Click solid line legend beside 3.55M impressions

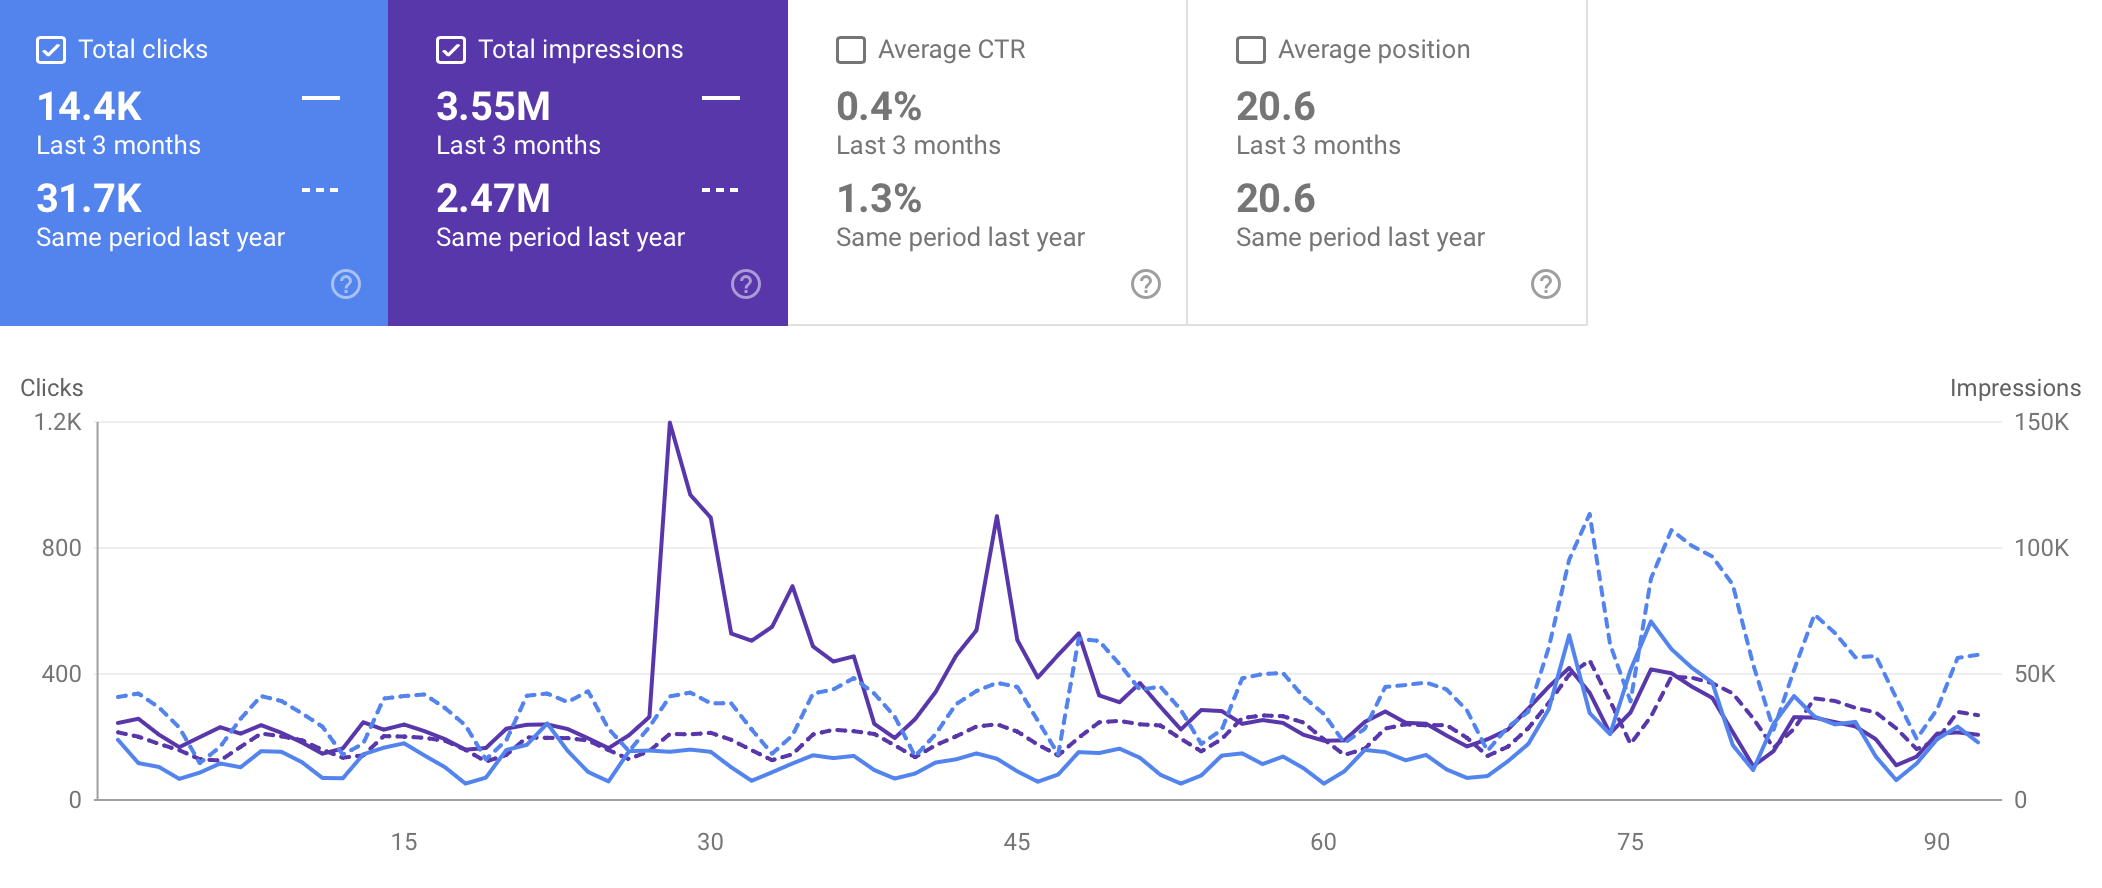coord(721,98)
